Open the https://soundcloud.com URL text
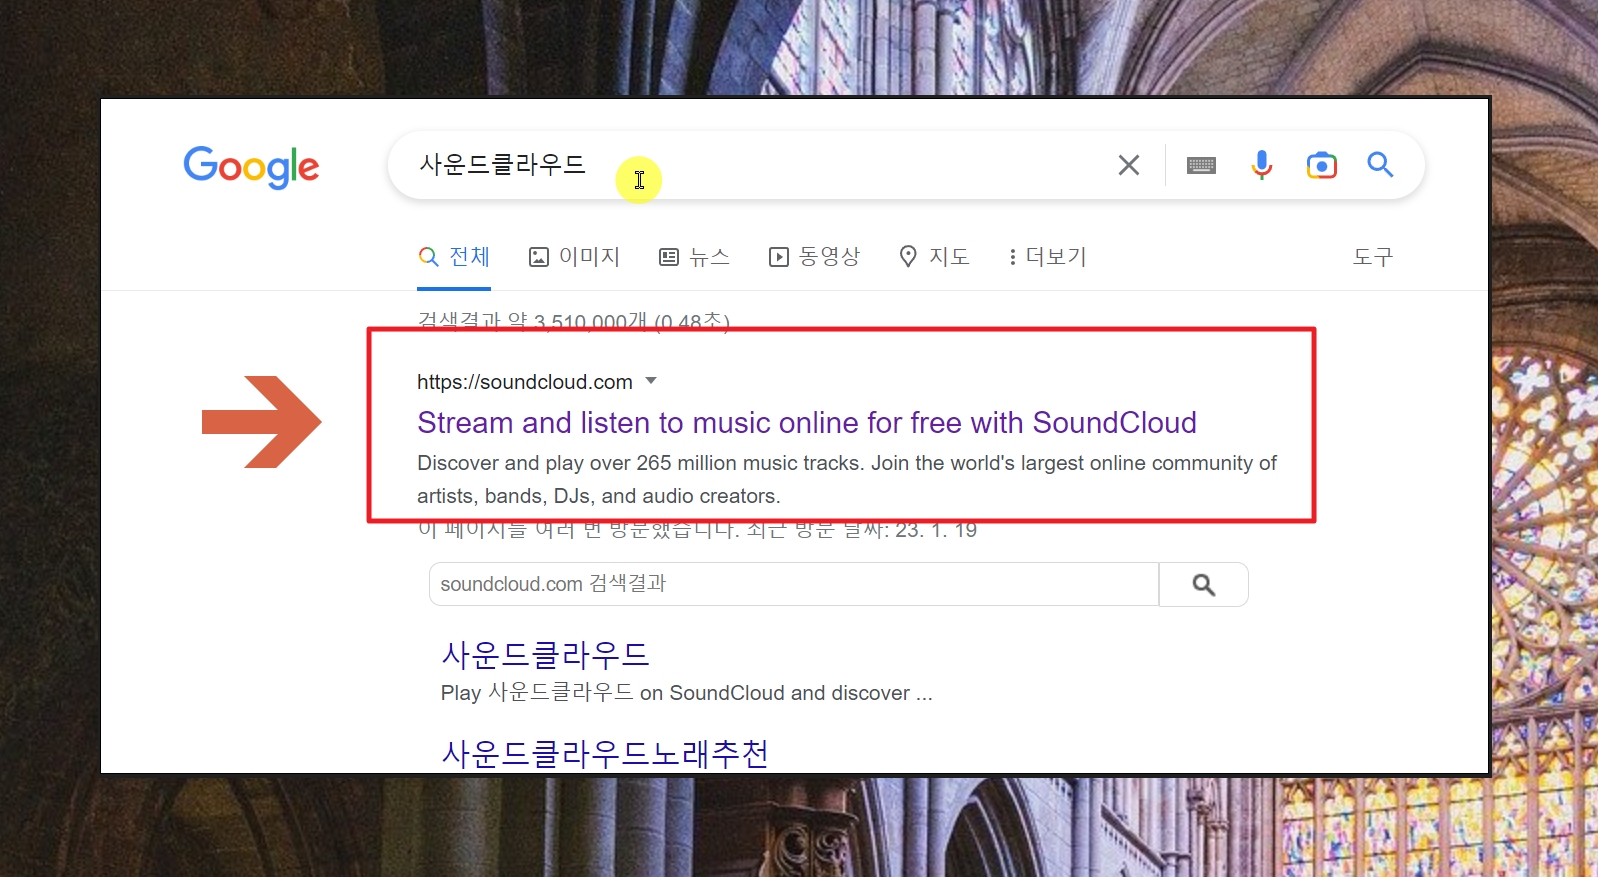 click(x=525, y=382)
